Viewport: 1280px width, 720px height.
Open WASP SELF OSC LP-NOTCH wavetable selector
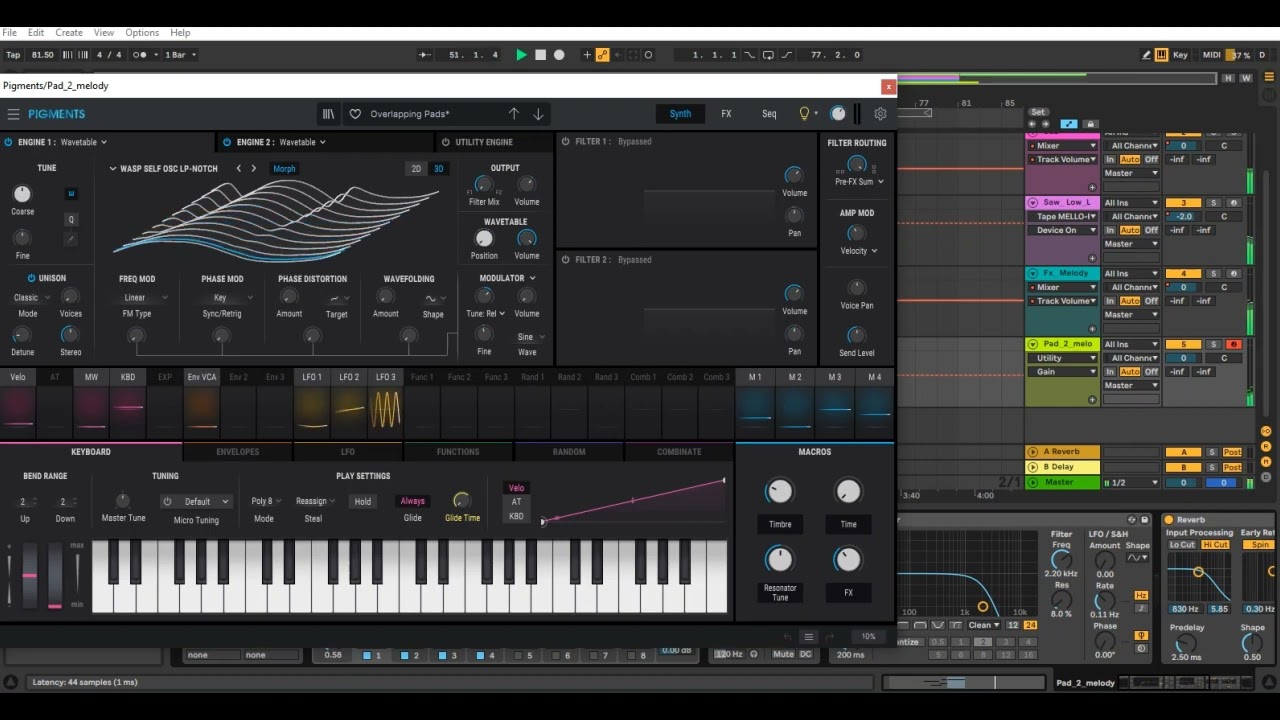pyautogui.click(x=163, y=169)
